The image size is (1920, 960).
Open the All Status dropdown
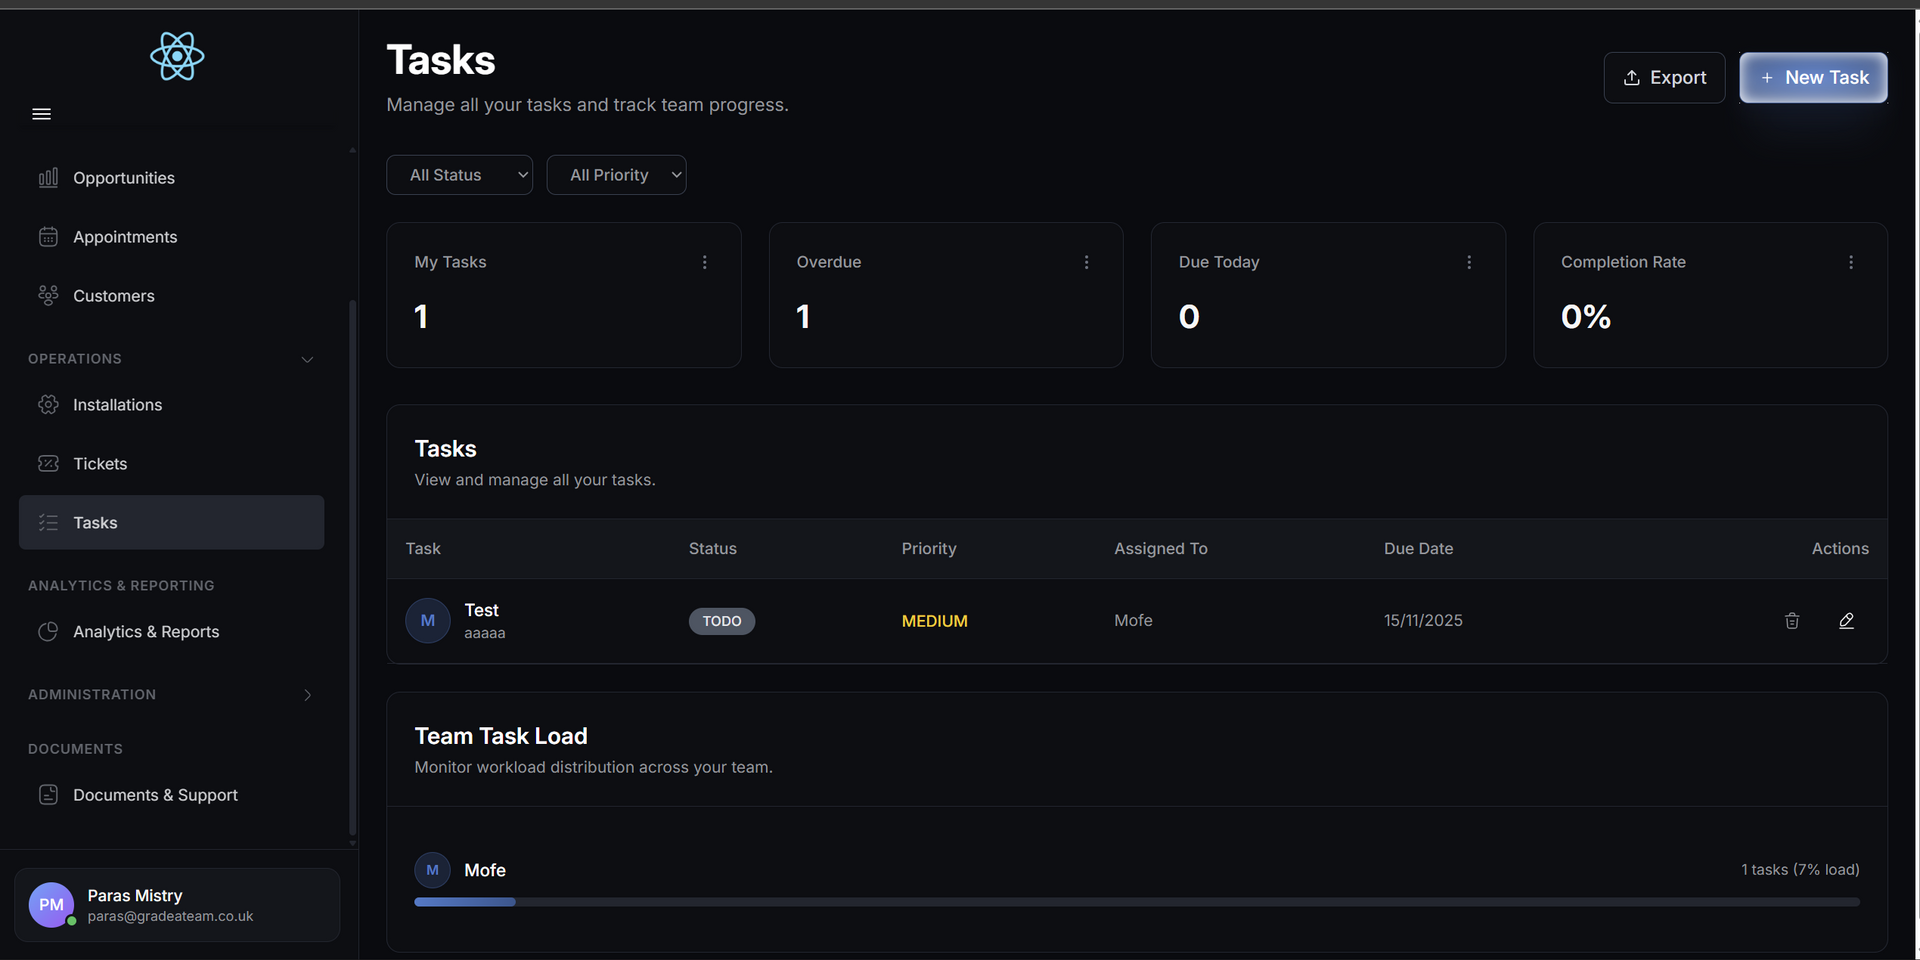459,174
